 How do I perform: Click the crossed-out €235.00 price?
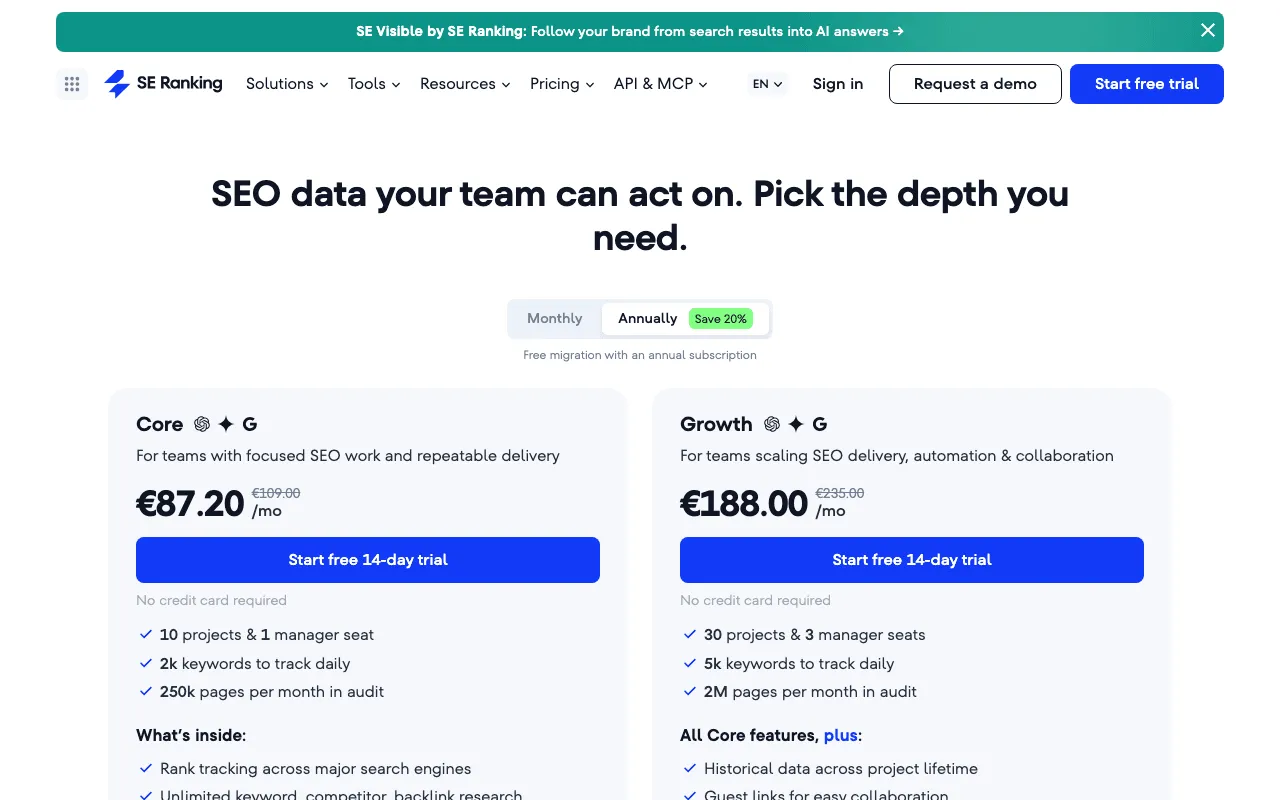coord(840,493)
